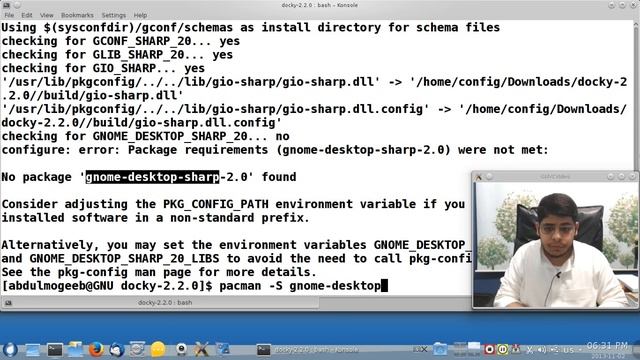Launch the webcam application from the panel

[181, 349]
